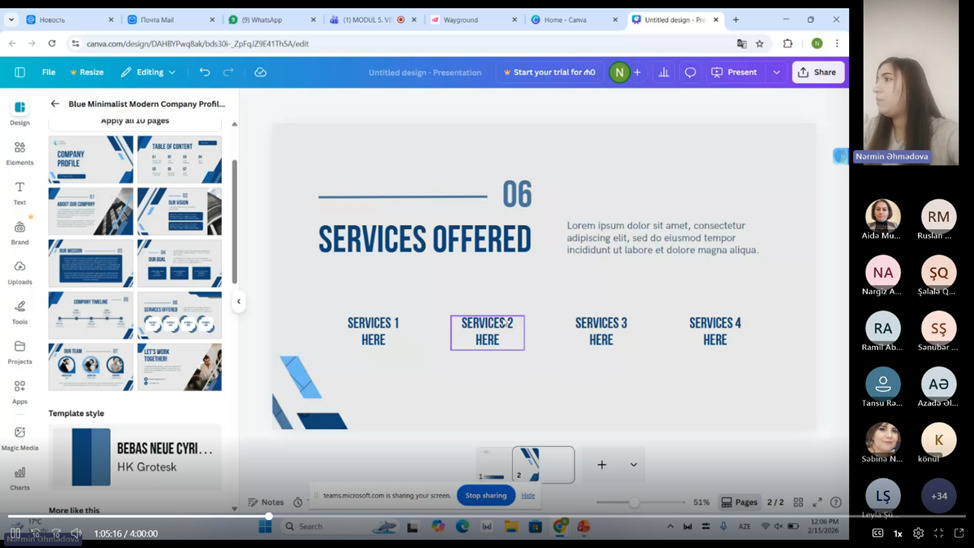
Task: Toggle grid view of pages
Action: [798, 502]
